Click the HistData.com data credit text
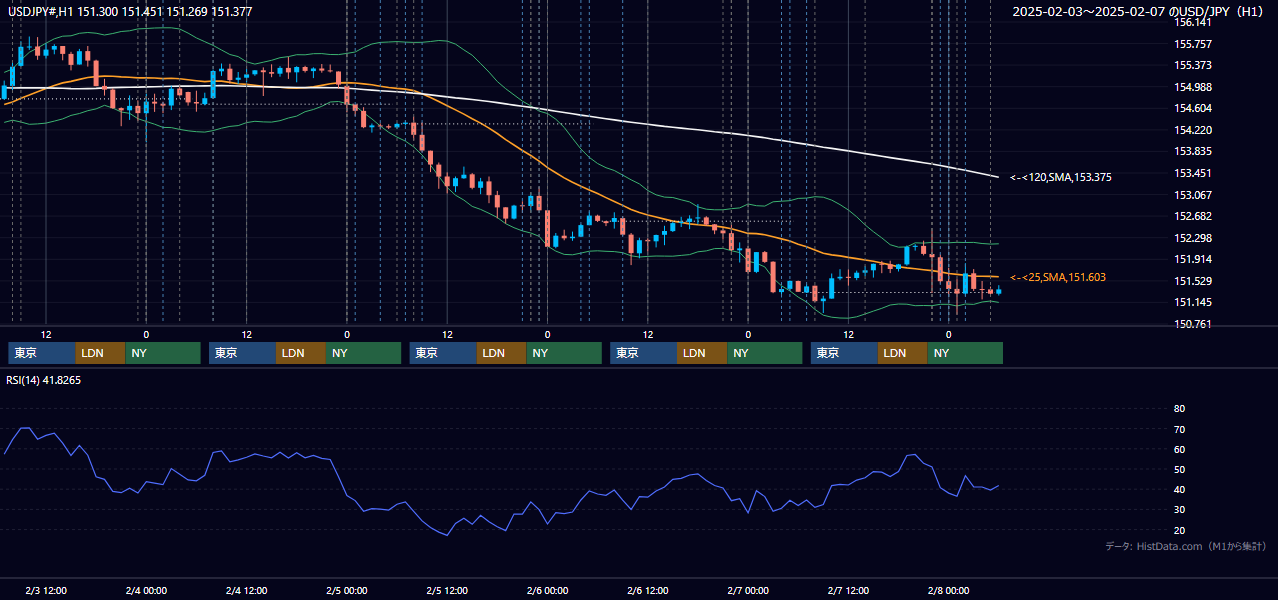1278x600 pixels. 1186,546
